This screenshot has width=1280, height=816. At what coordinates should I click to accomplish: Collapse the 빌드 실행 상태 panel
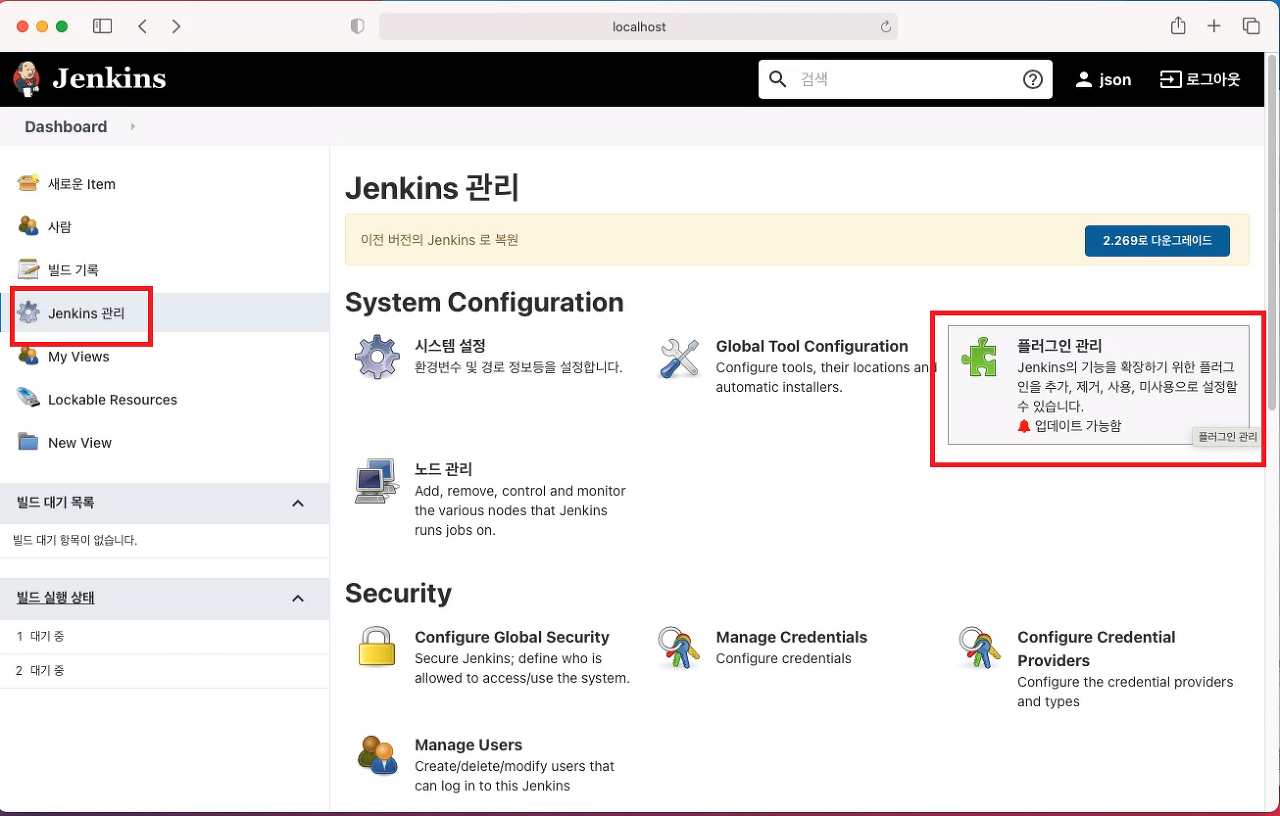click(x=298, y=598)
